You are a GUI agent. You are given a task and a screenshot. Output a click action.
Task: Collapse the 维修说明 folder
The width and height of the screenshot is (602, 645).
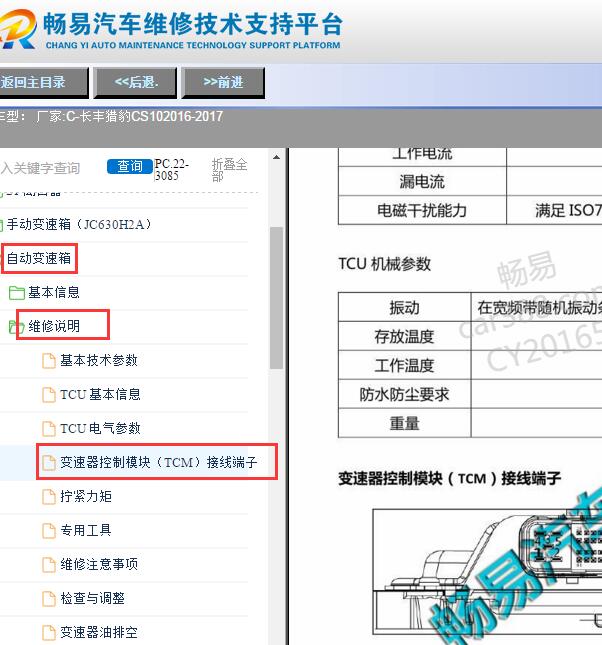click(54, 326)
